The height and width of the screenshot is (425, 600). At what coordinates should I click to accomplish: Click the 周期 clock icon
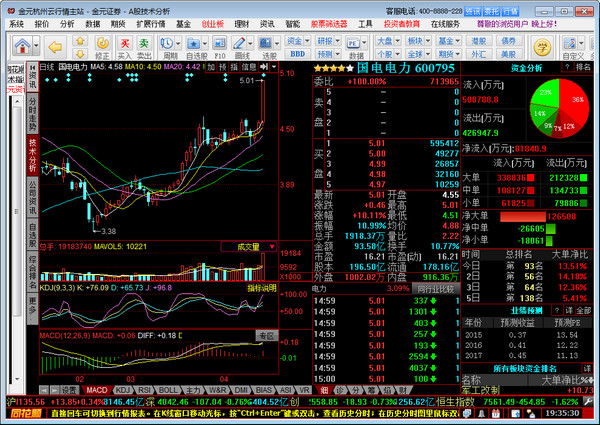point(167,43)
